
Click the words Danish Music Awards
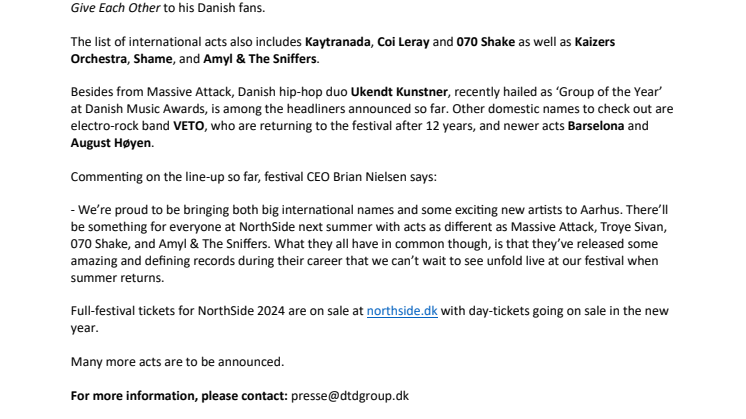[146, 109]
